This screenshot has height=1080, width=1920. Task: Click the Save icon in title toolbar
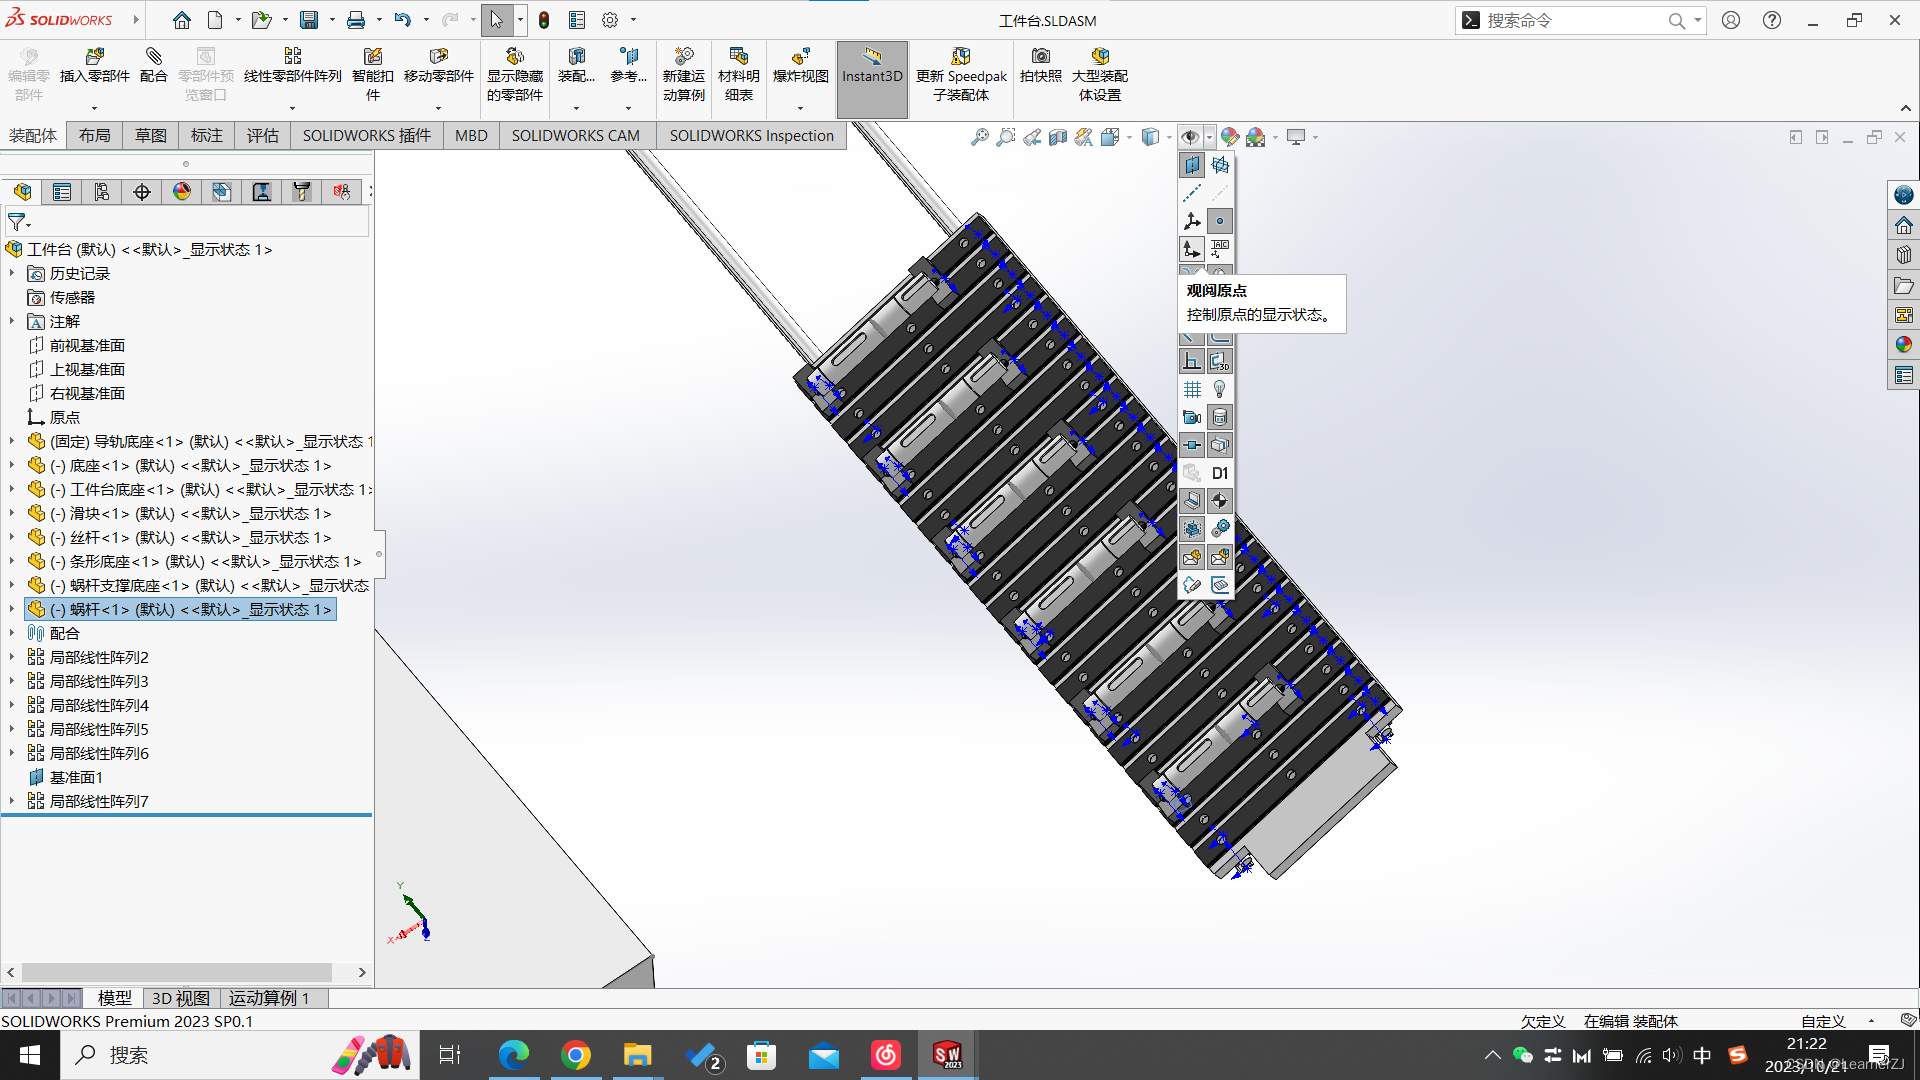[x=309, y=20]
